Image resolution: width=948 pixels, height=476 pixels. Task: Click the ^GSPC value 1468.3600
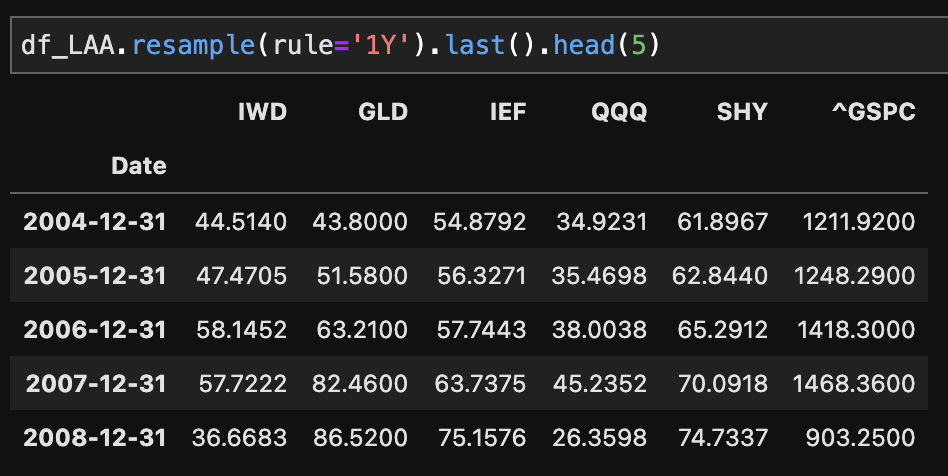point(854,383)
